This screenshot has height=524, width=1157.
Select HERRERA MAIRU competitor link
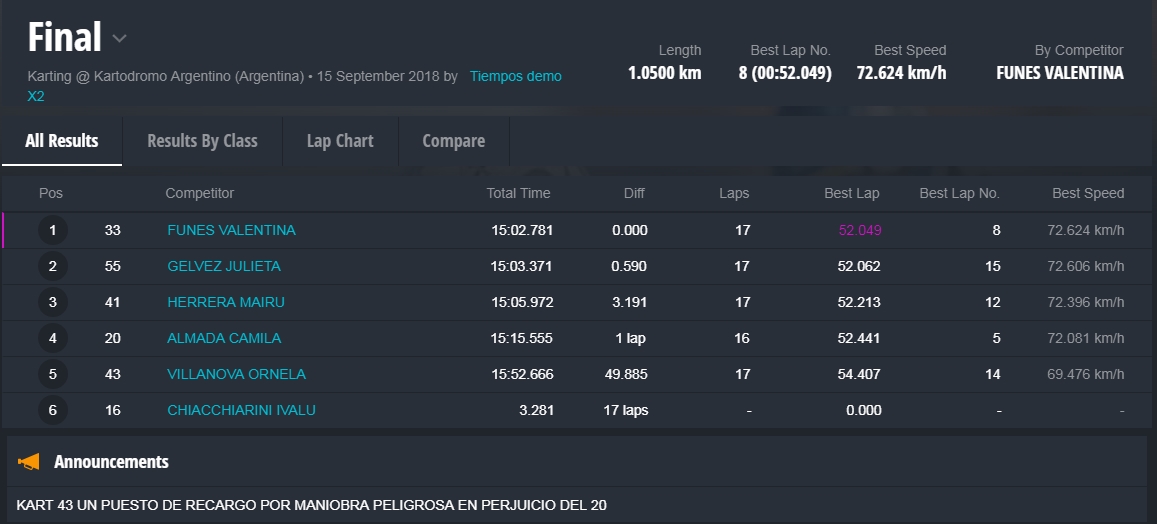coord(226,302)
